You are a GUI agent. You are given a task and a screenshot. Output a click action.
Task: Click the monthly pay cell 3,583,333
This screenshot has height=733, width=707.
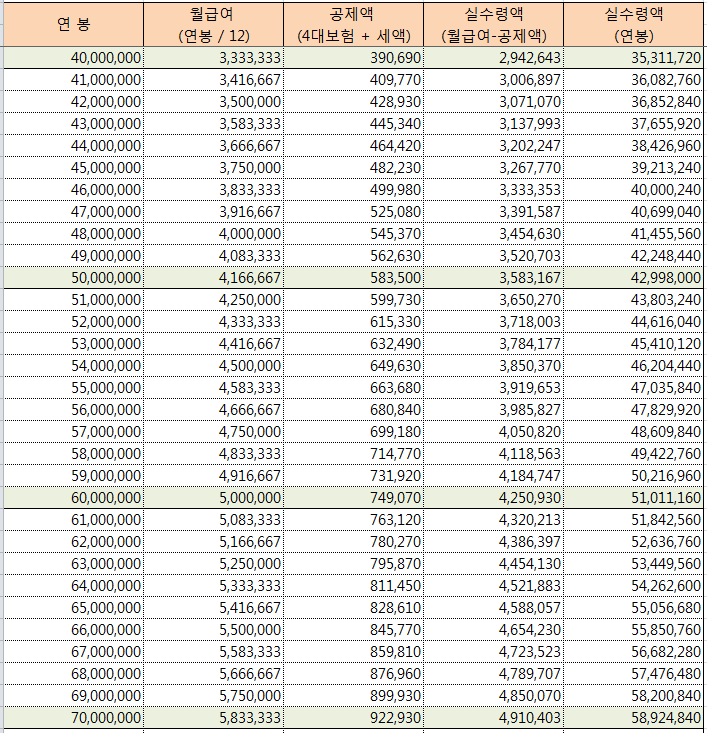pos(213,124)
